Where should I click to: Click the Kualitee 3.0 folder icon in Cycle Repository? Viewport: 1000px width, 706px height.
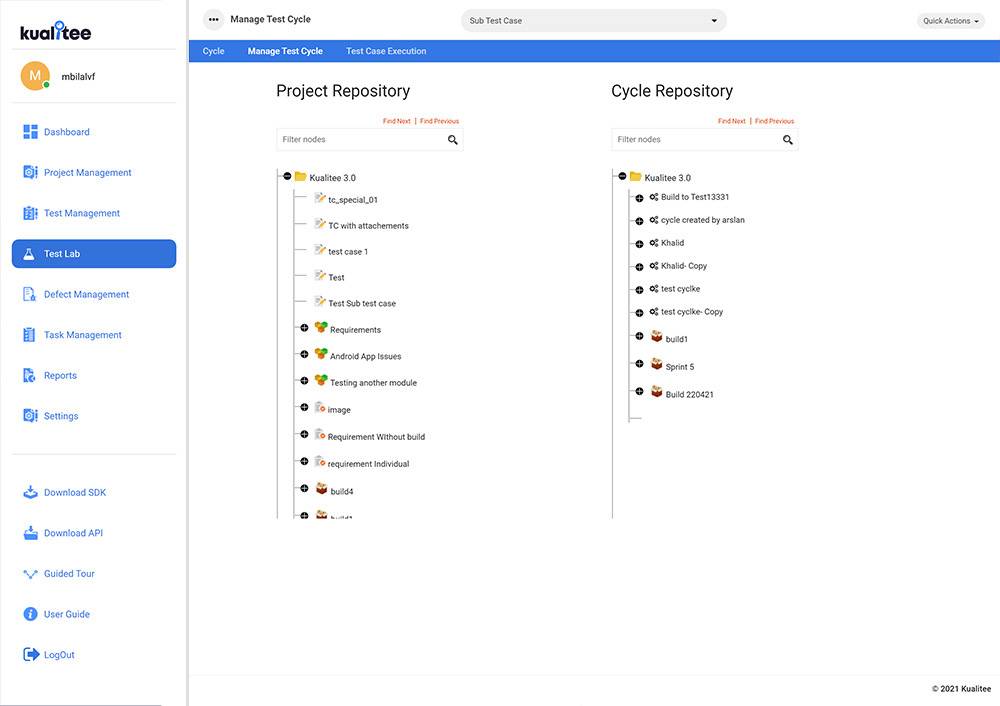[x=635, y=176]
